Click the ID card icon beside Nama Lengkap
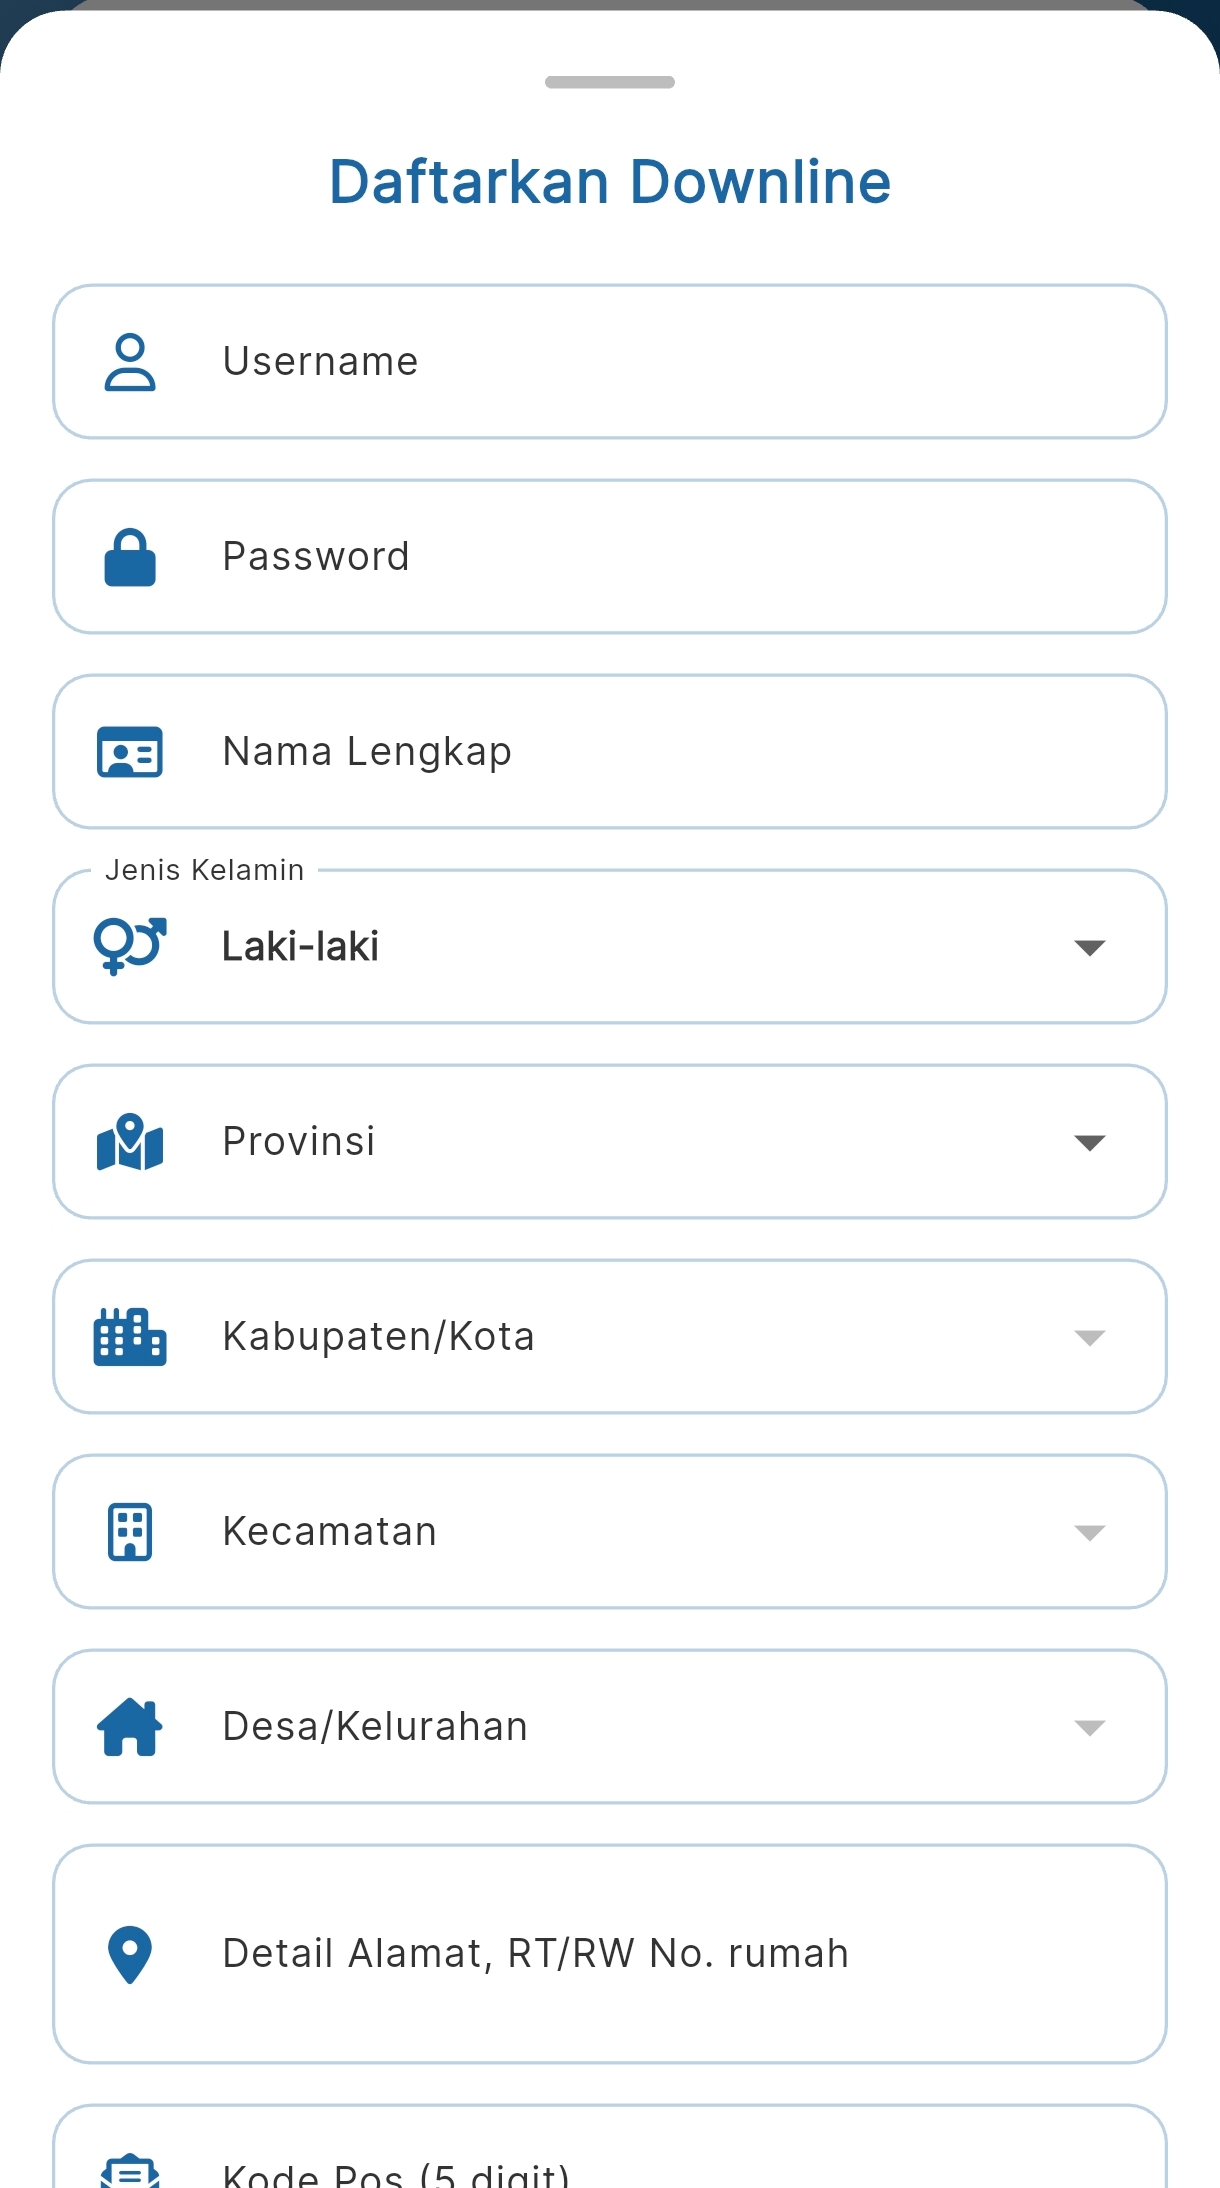This screenshot has width=1220, height=2188. pos(130,752)
